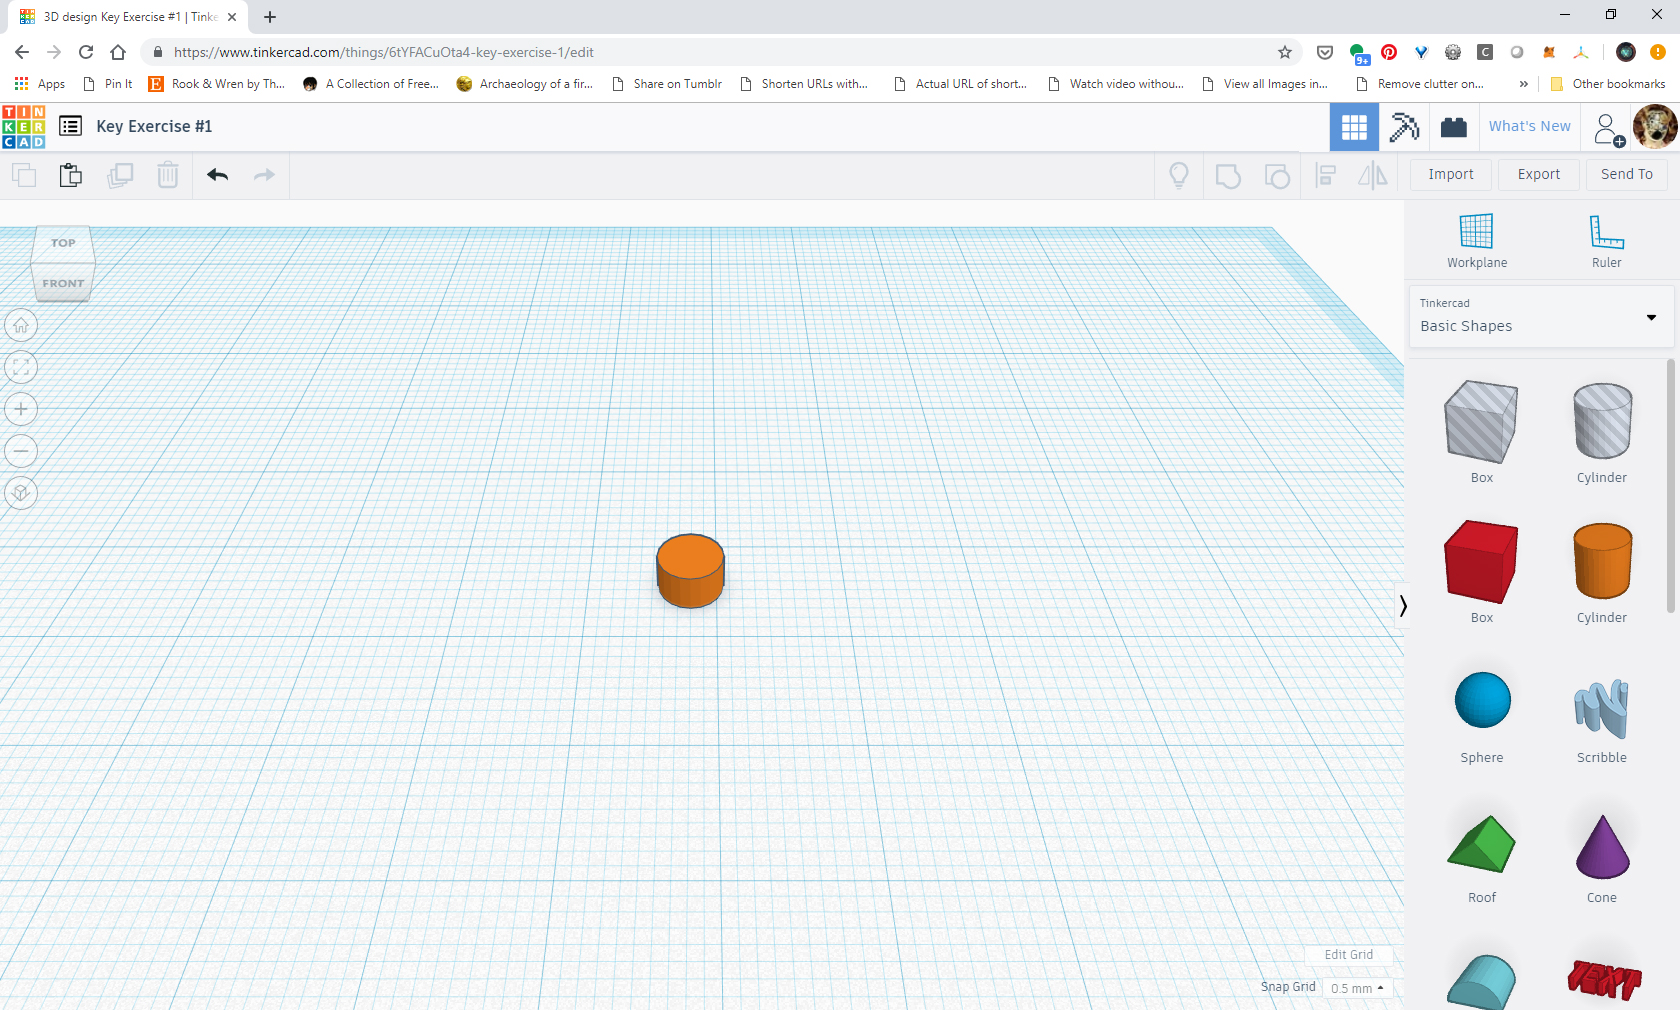Click Fit all in view button

click(21, 367)
